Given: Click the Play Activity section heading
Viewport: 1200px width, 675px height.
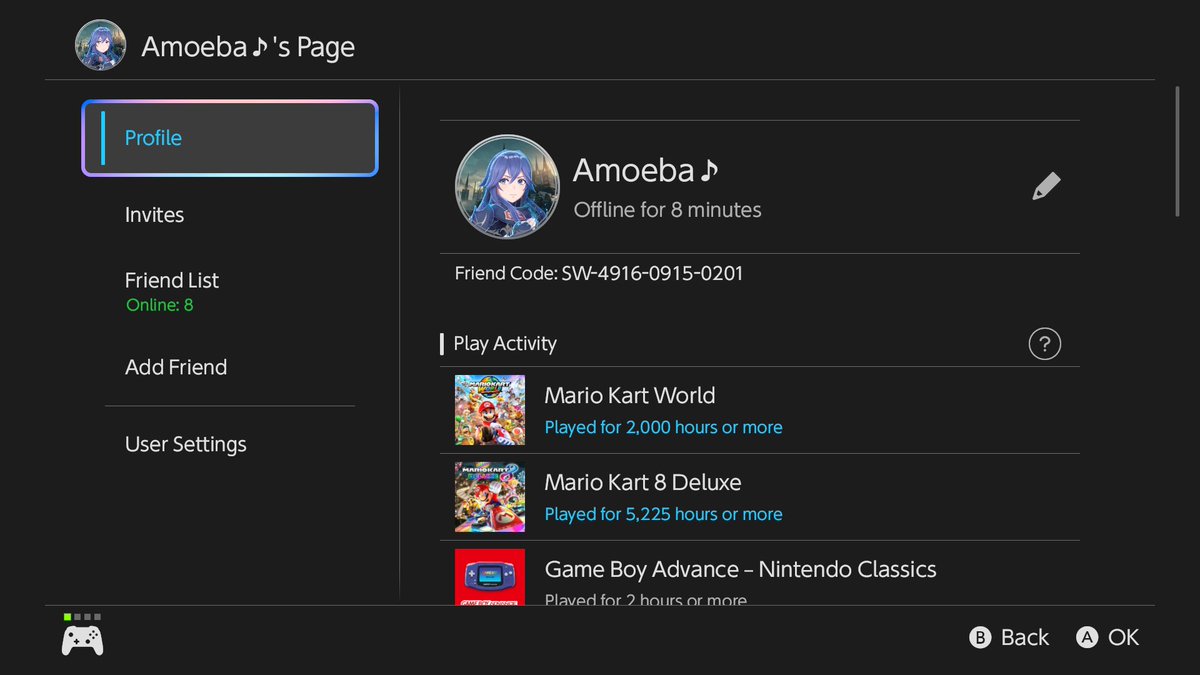Looking at the screenshot, I should (505, 343).
